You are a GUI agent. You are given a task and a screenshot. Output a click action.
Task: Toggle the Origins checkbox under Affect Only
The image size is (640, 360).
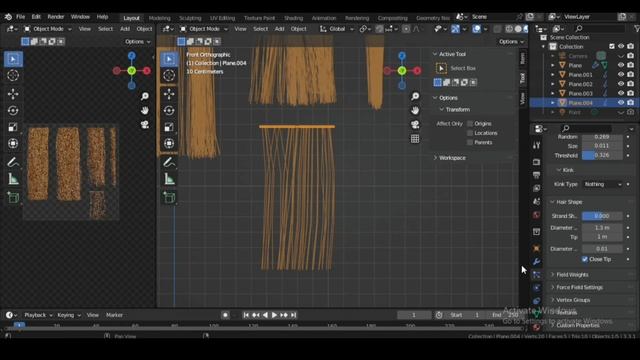pyautogui.click(x=470, y=124)
